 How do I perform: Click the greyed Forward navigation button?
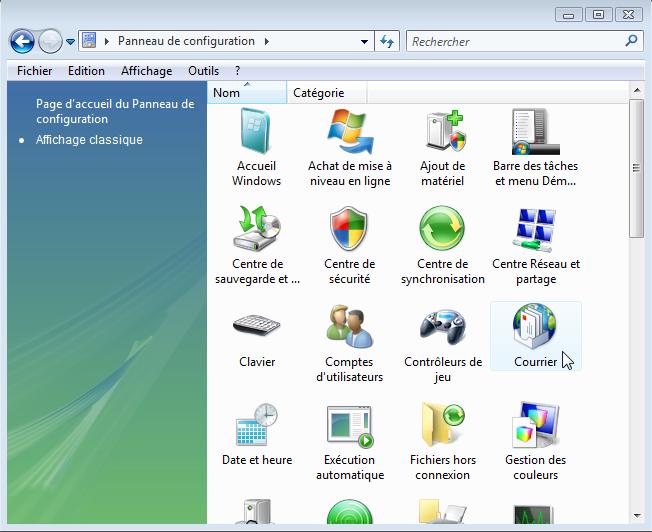point(50,41)
